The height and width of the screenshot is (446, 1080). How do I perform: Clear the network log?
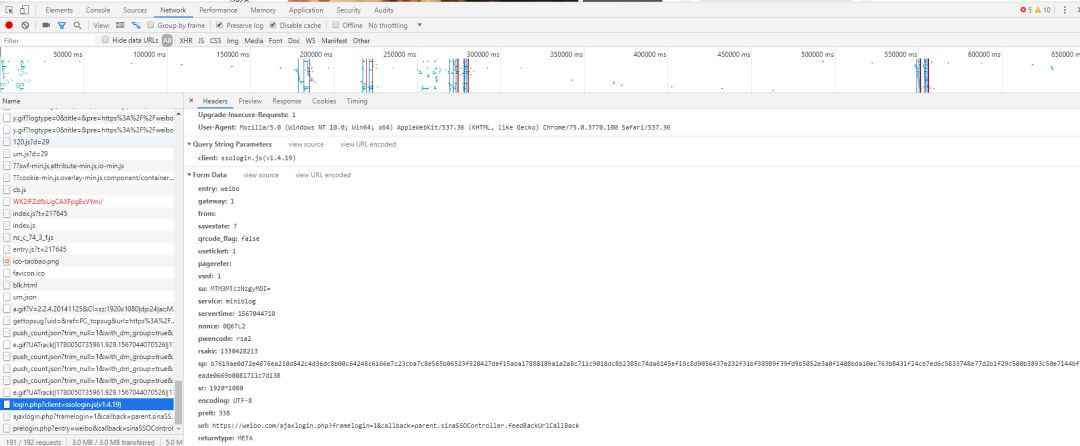click(x=25, y=25)
